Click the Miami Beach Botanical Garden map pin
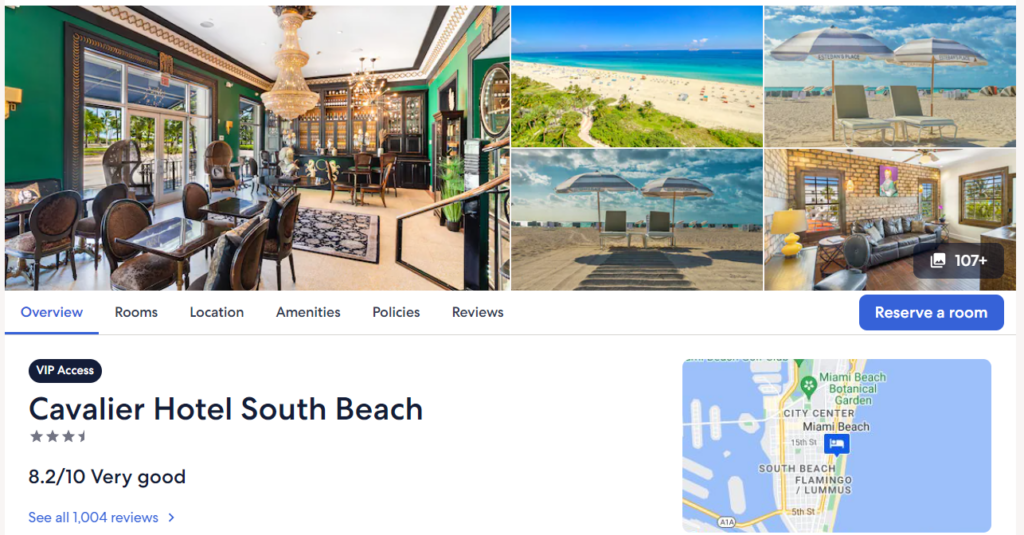The height and width of the screenshot is (535, 1024). (808, 384)
